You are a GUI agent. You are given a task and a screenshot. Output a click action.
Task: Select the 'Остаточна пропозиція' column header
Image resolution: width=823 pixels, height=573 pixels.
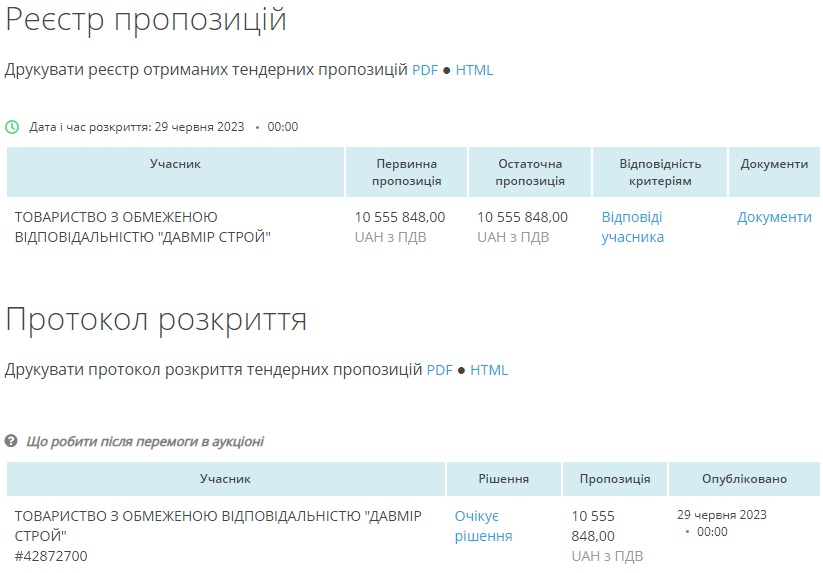point(530,172)
